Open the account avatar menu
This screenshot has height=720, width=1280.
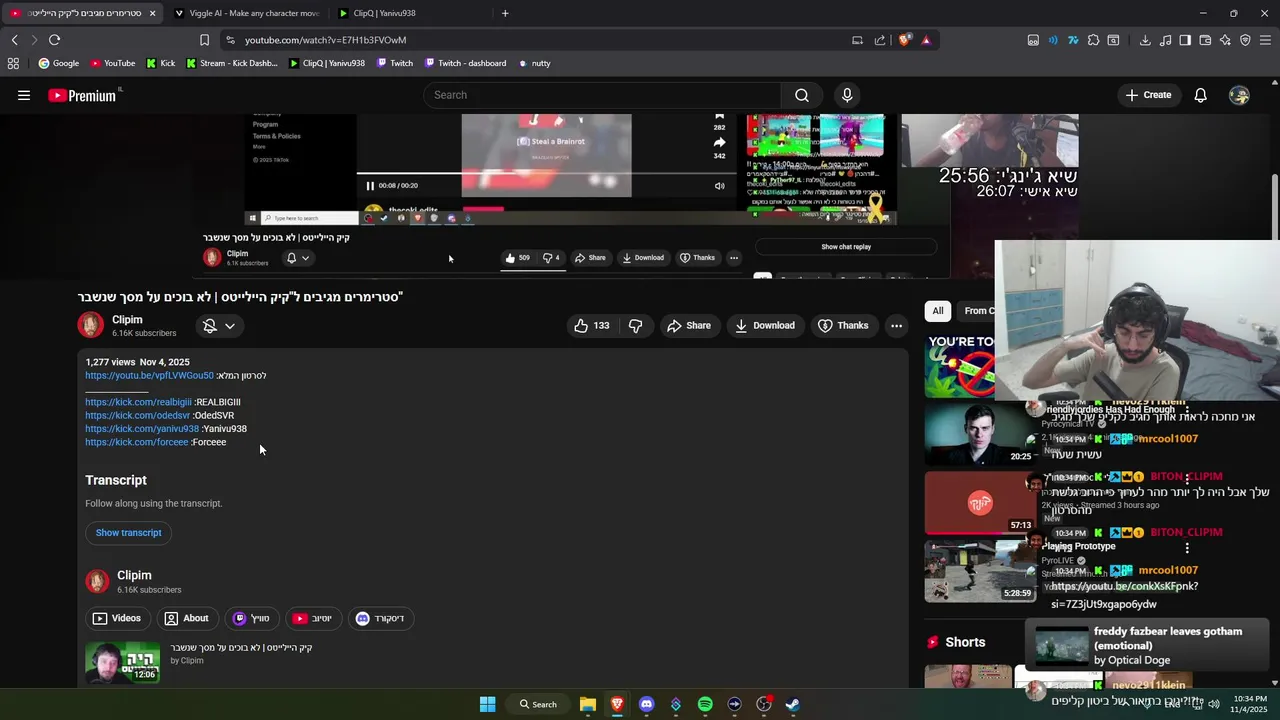point(1240,95)
